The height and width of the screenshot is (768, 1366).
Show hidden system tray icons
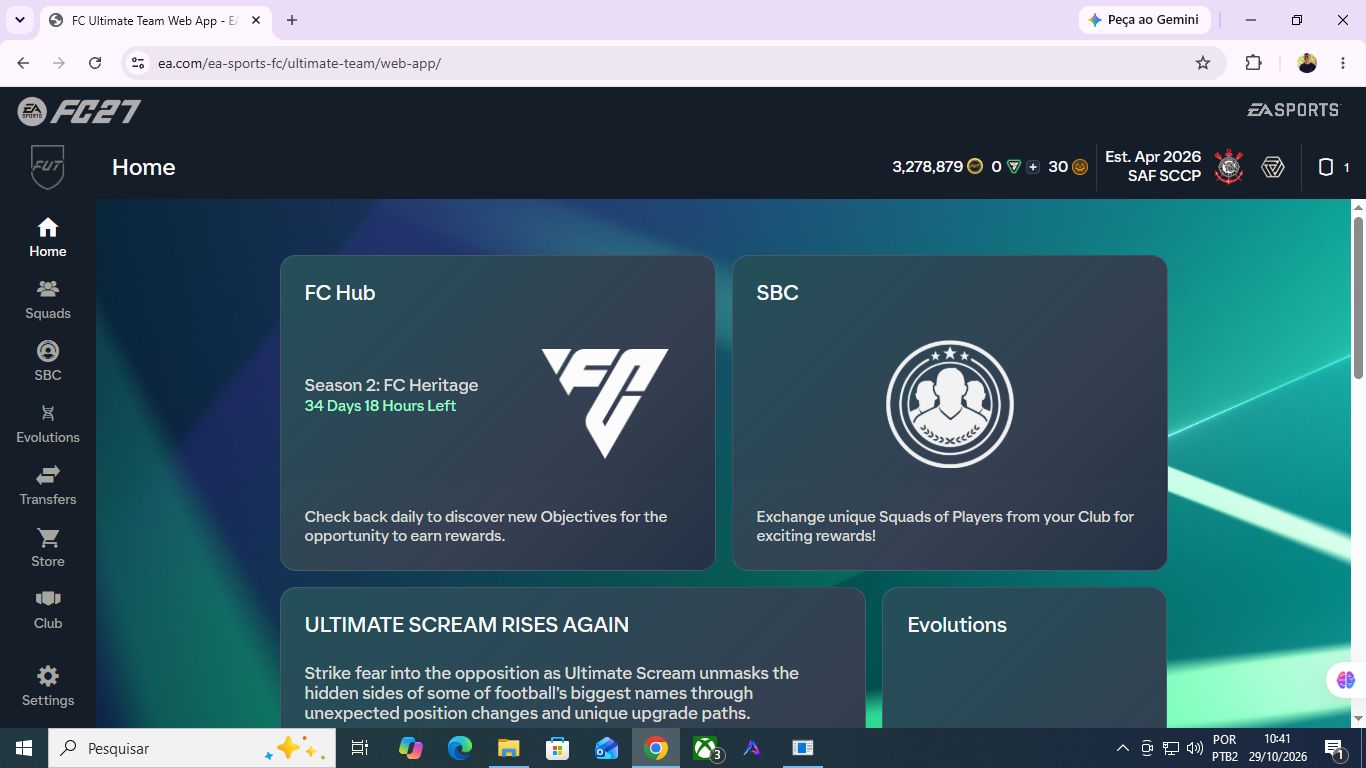point(1122,748)
